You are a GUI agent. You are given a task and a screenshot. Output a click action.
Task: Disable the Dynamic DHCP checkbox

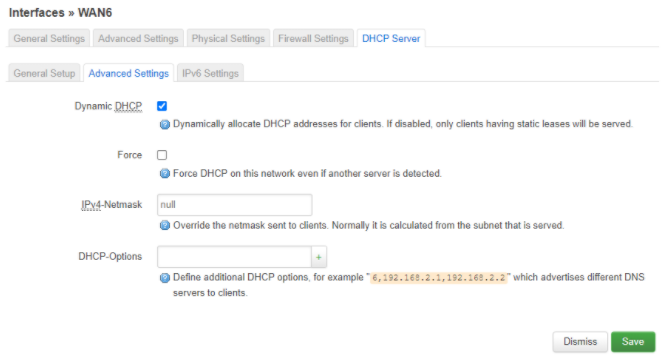coord(162,106)
